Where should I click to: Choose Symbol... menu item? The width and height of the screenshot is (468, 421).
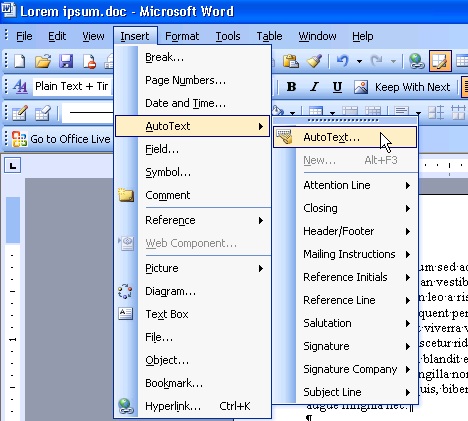click(x=192, y=172)
